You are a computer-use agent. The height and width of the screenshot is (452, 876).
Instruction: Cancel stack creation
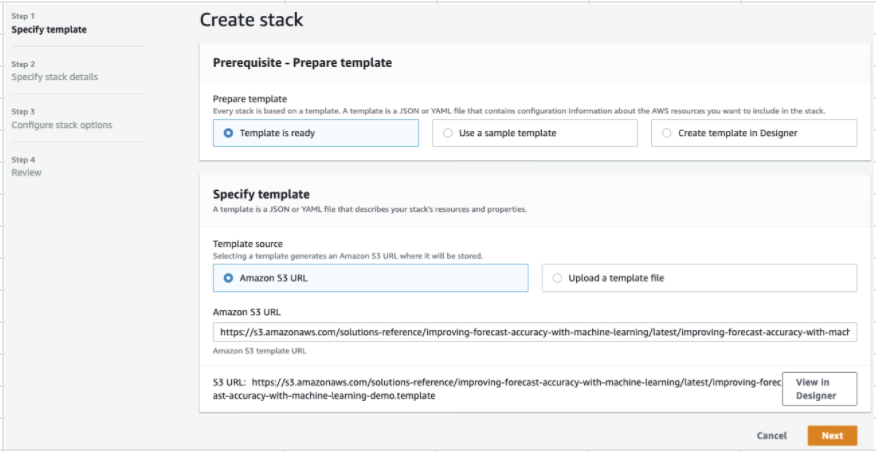pyautogui.click(x=772, y=436)
